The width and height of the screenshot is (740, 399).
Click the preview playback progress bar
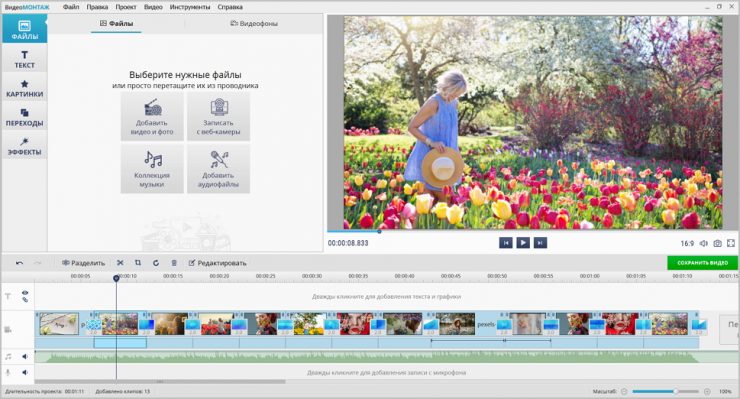coord(525,231)
